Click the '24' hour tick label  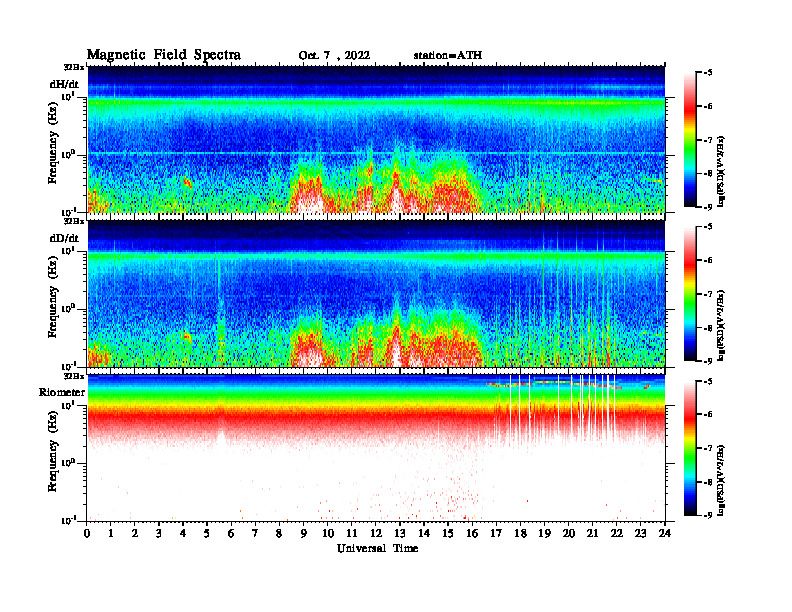pyautogui.click(x=665, y=534)
